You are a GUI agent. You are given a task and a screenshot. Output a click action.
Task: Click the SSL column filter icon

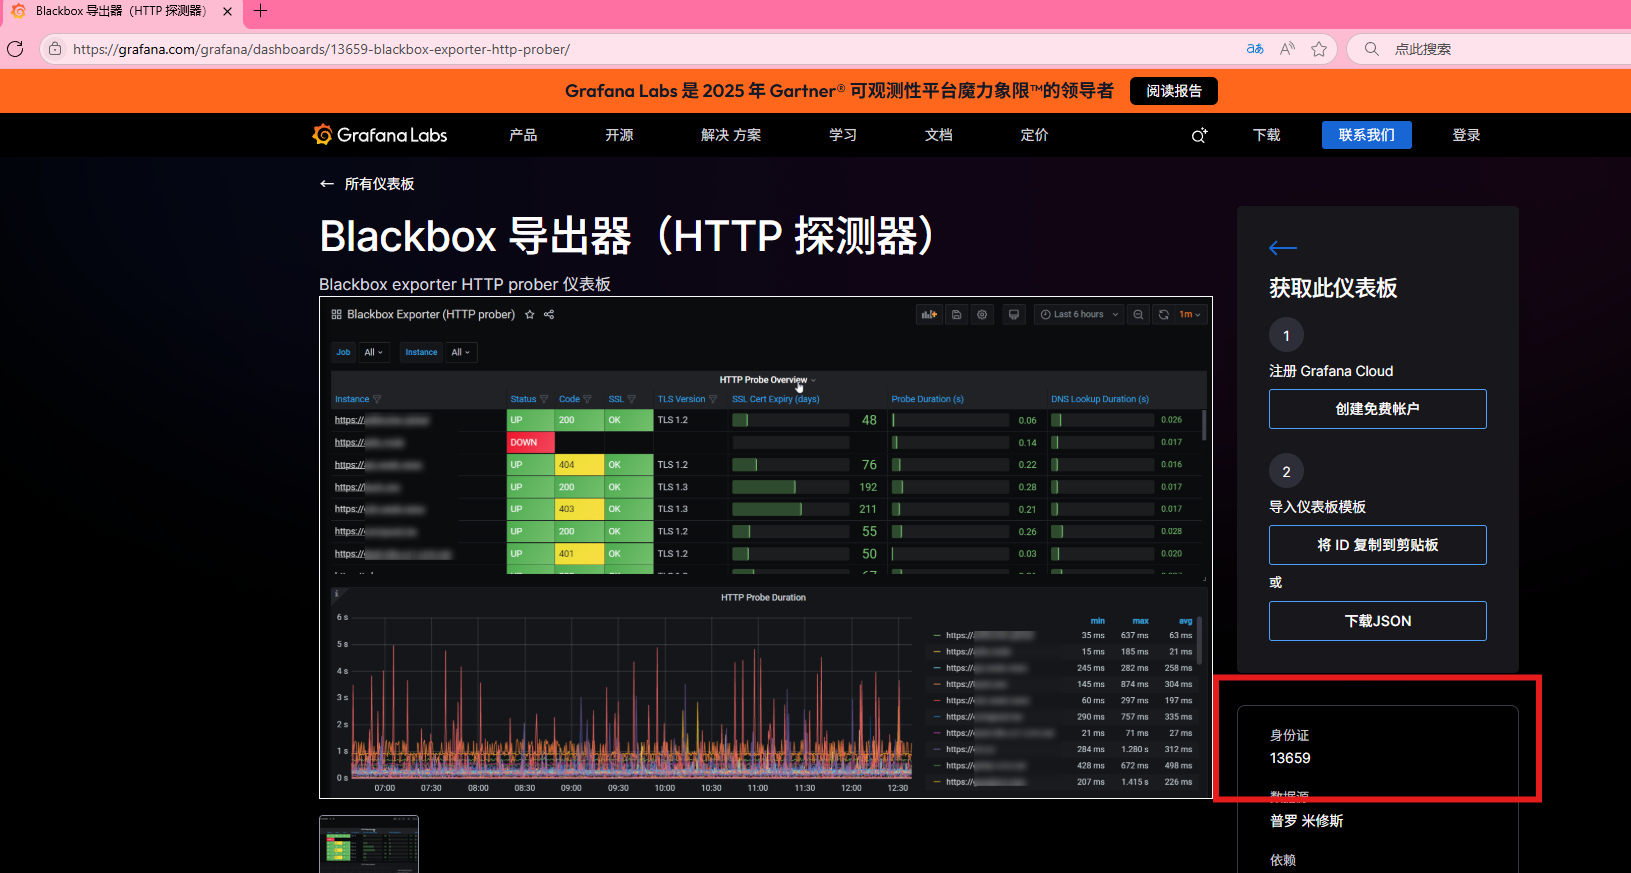[631, 399]
